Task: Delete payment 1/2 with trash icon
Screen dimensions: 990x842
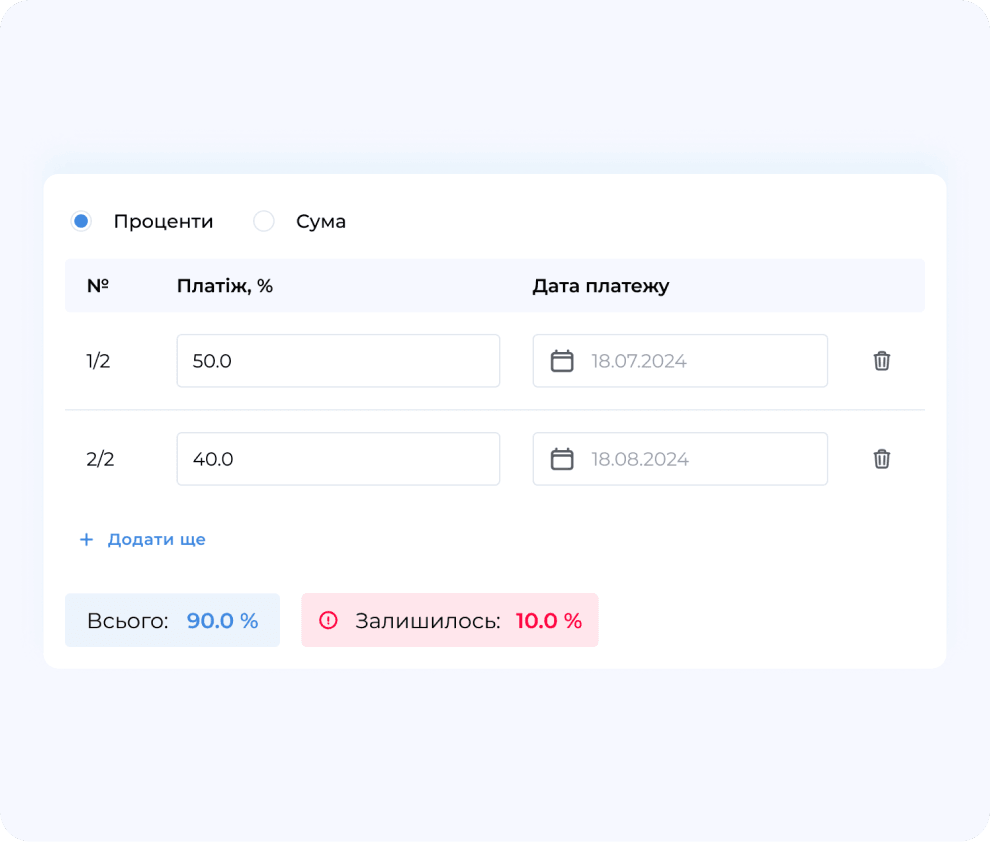Action: coord(881,361)
